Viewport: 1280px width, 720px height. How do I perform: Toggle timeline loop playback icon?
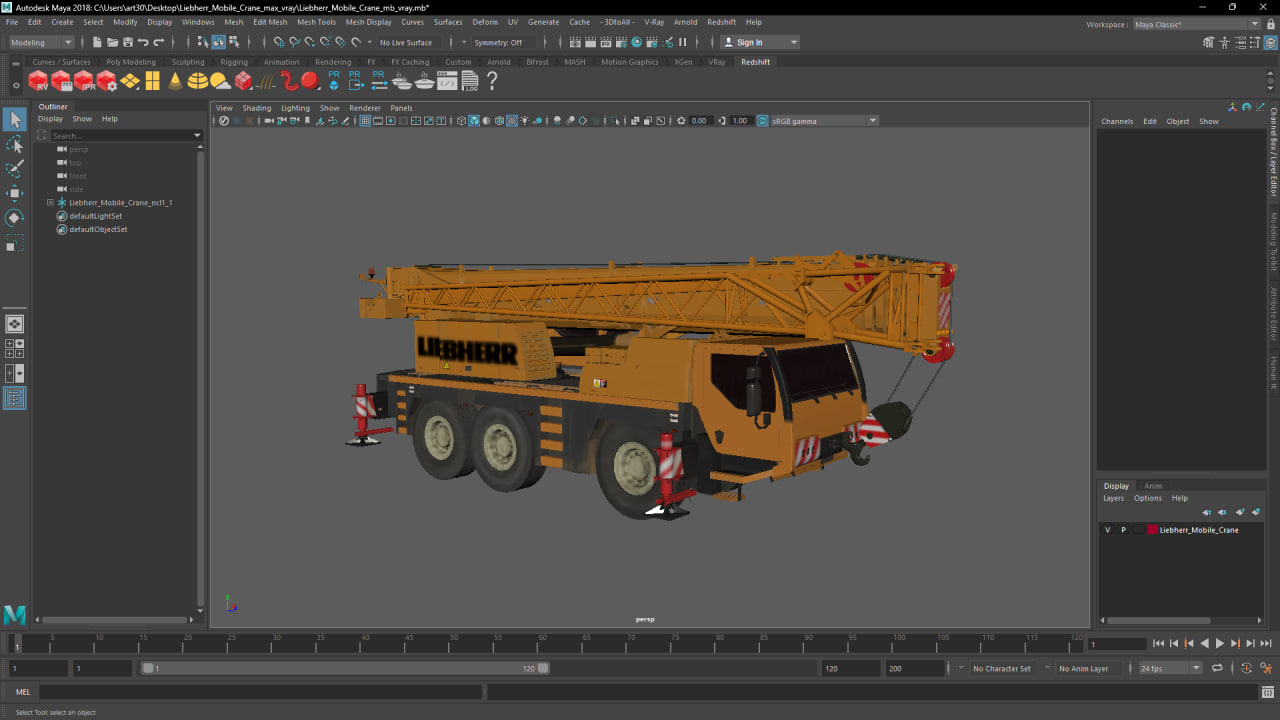pos(1217,668)
